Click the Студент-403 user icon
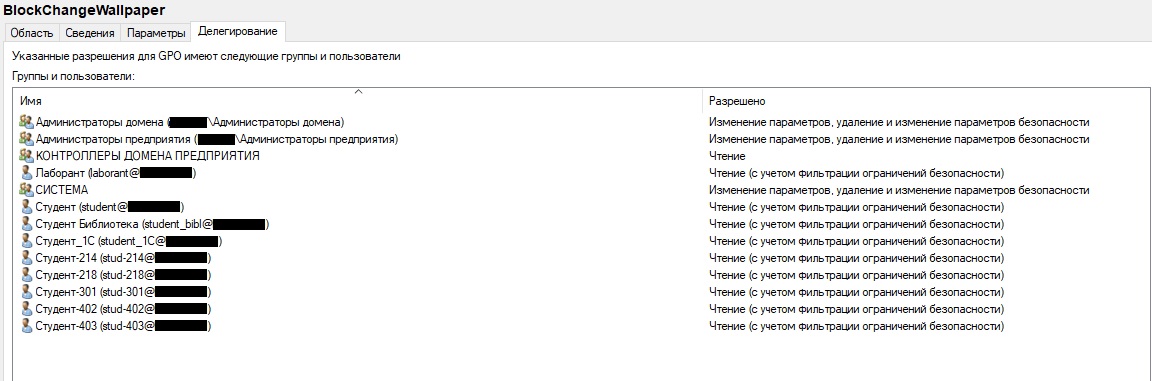Screen dimensions: 1152x381 point(26,326)
